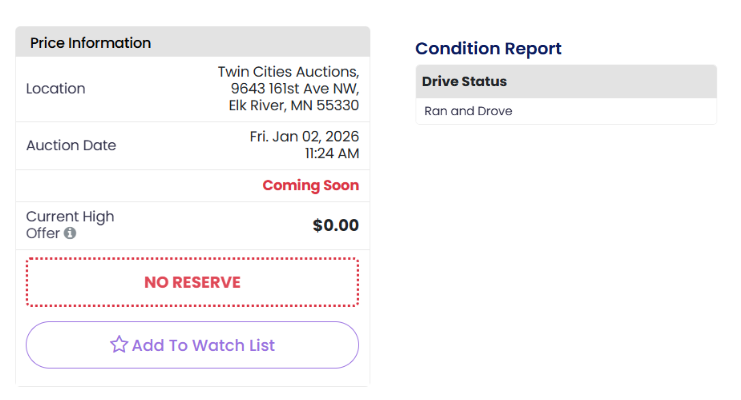Viewport: 741px width, 400px height.
Task: Click the info icon beside Current High Offer
Action: coord(70,234)
